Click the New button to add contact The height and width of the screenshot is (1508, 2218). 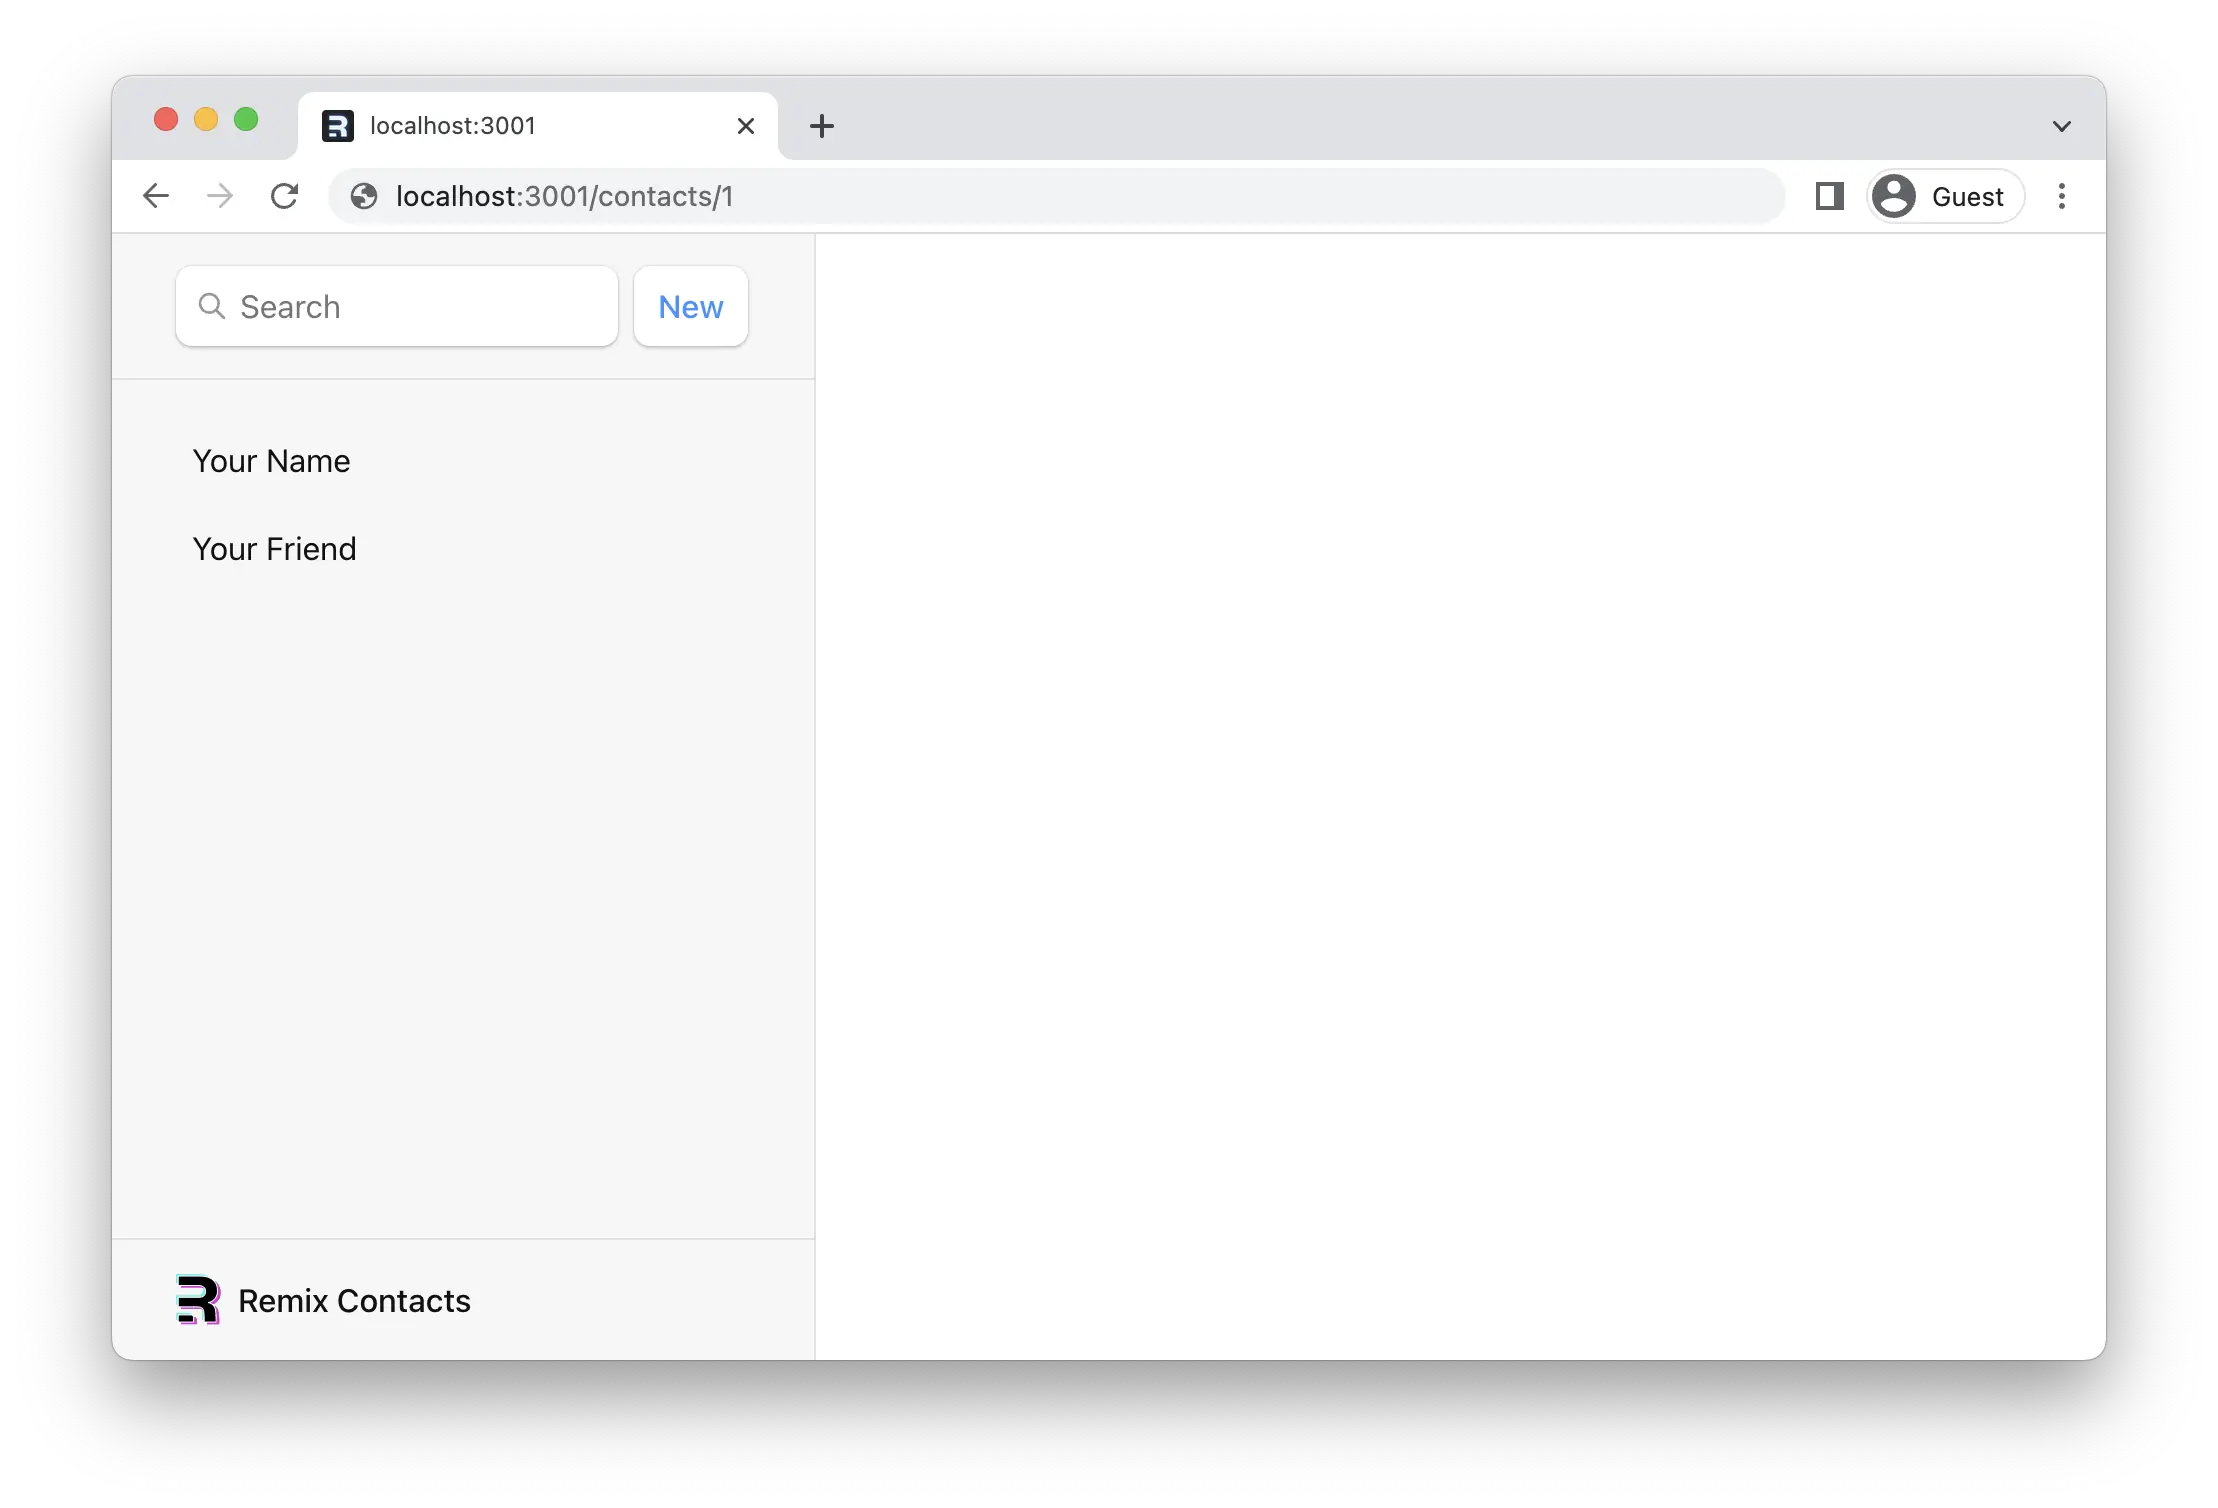688,306
